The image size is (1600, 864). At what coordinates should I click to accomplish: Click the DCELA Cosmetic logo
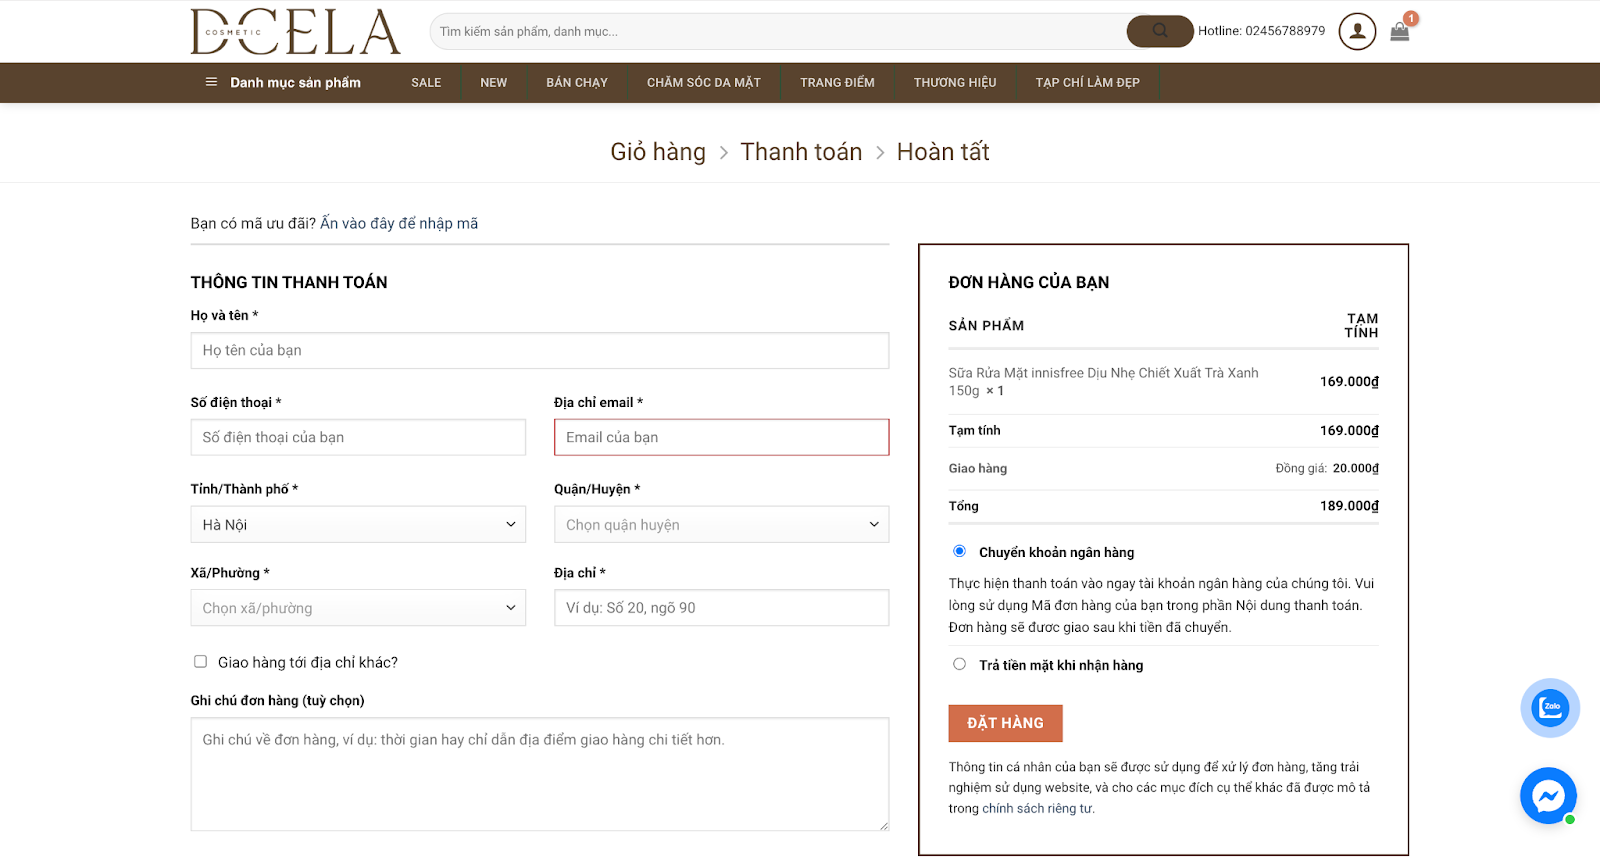(x=295, y=32)
